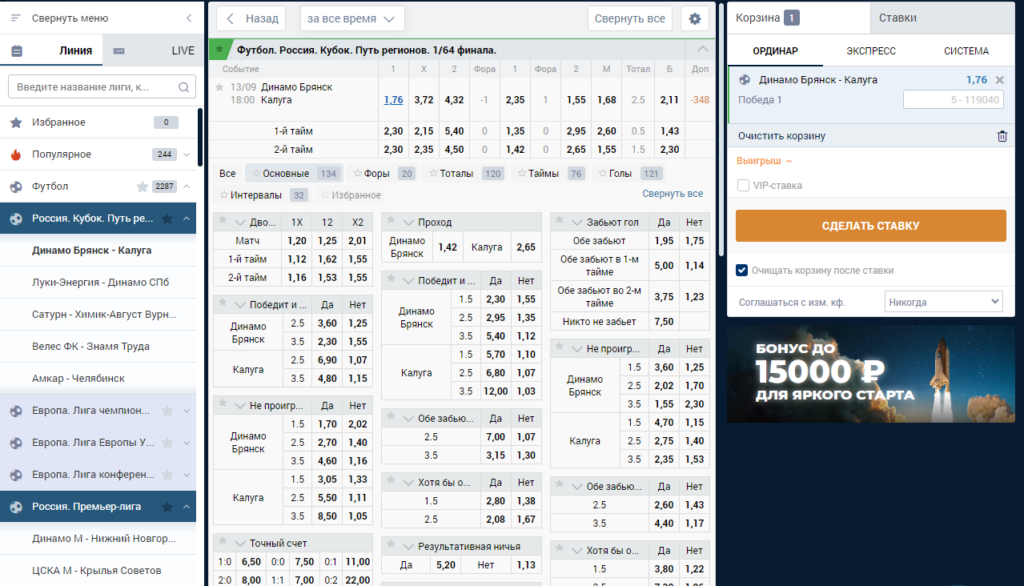Toggle the Таймы filter chip

pos(551,173)
